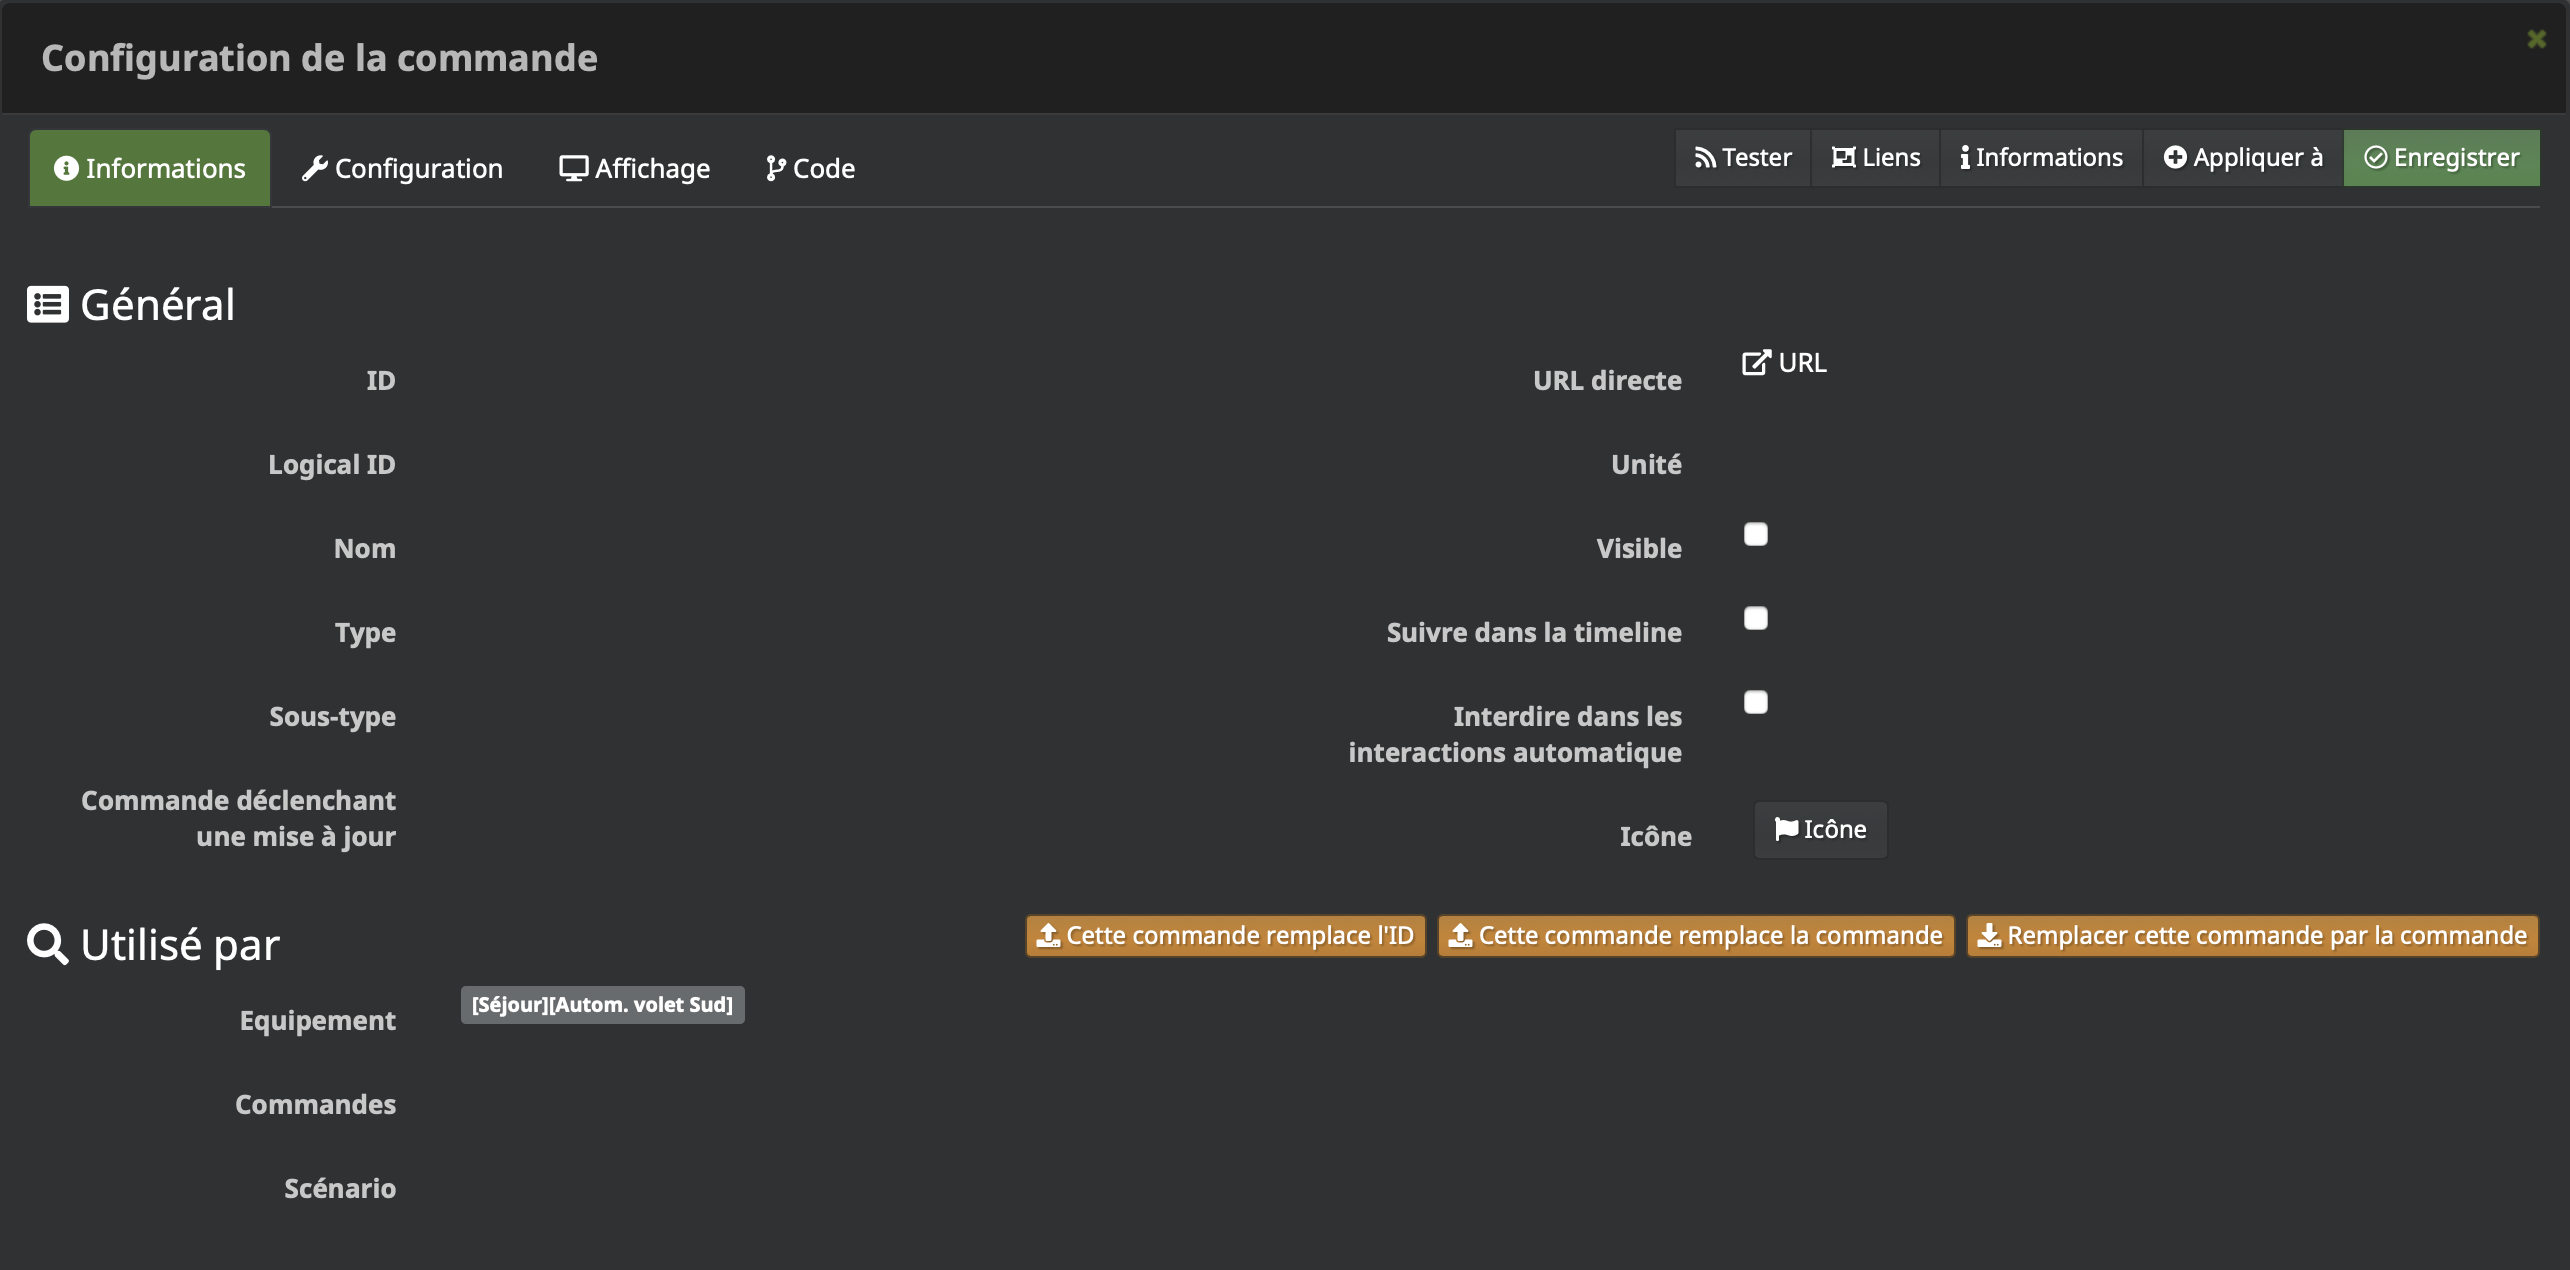Click the RSS icon on Tester
The height and width of the screenshot is (1270, 2570).
point(1705,158)
